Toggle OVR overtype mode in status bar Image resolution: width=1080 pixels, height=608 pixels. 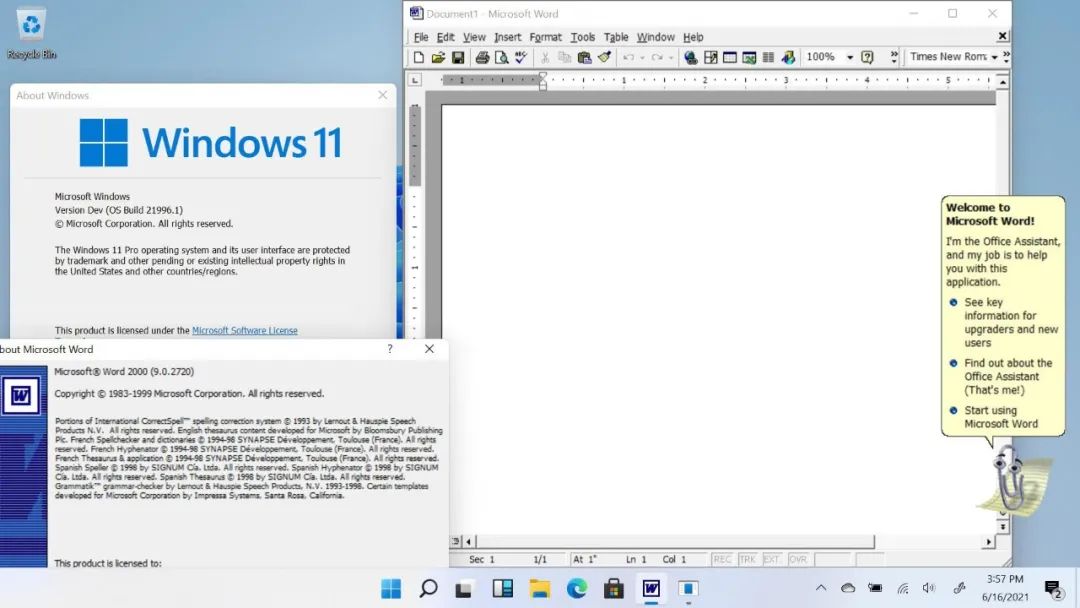[798, 560]
